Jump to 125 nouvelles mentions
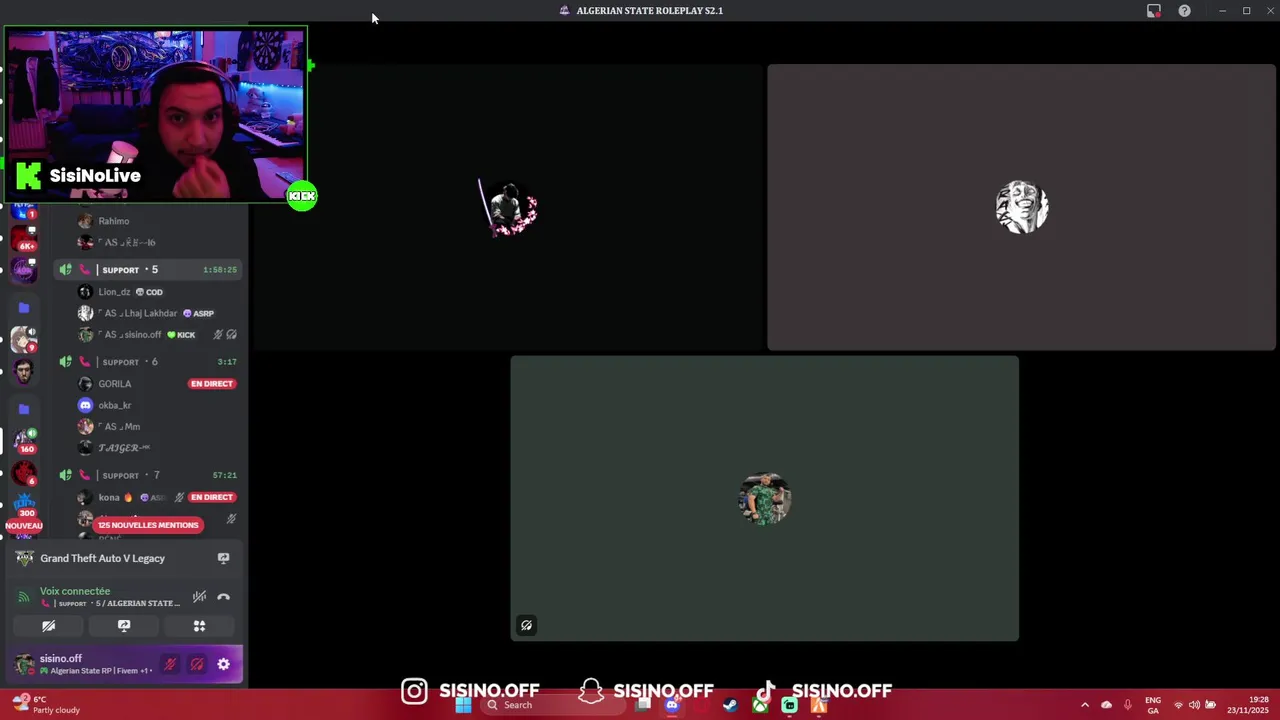 148,525
